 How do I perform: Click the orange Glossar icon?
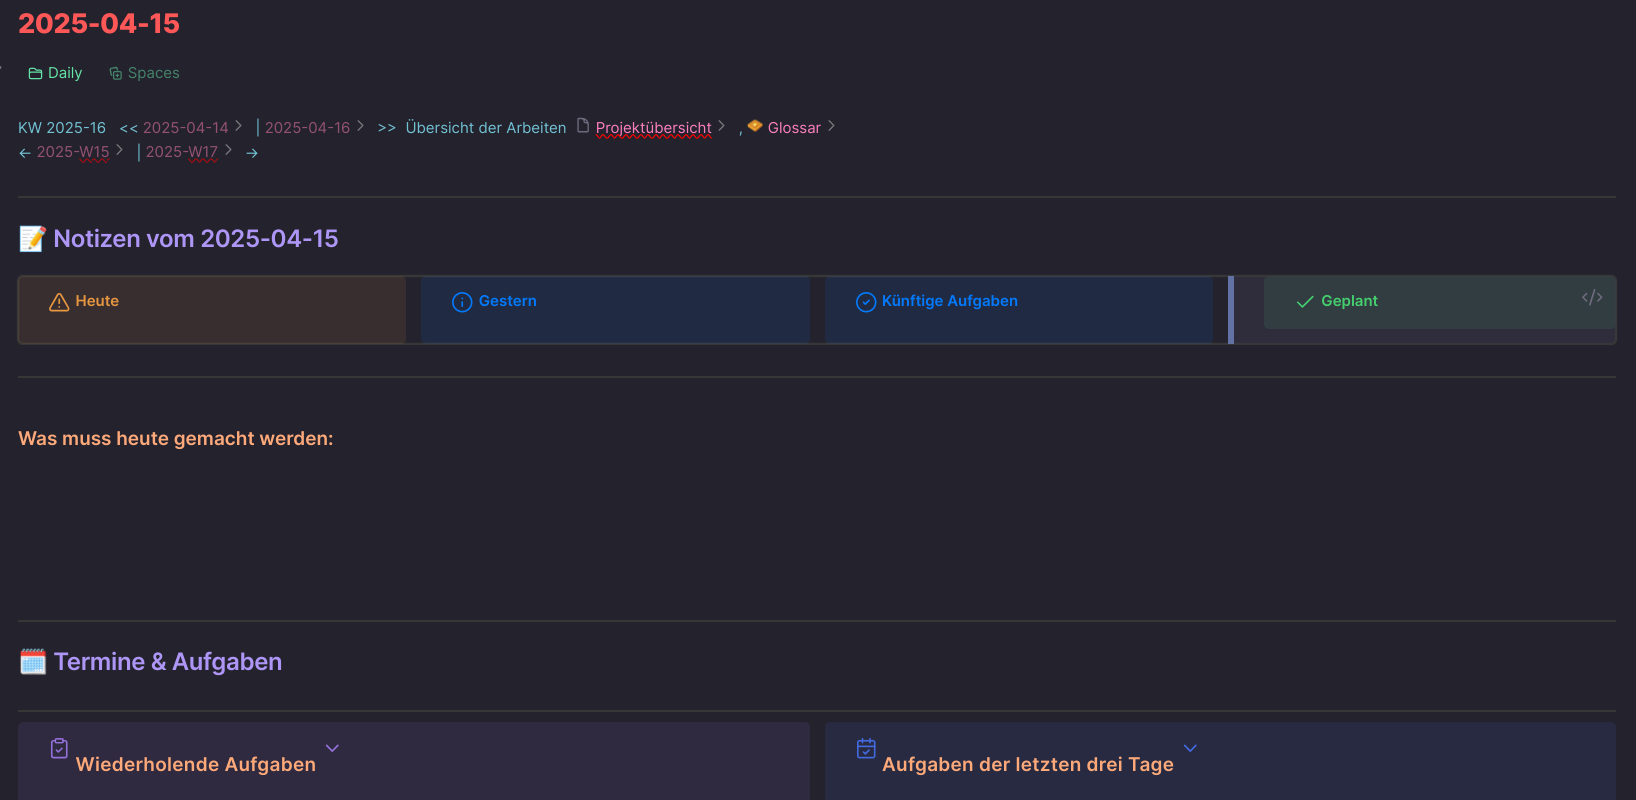coord(755,126)
